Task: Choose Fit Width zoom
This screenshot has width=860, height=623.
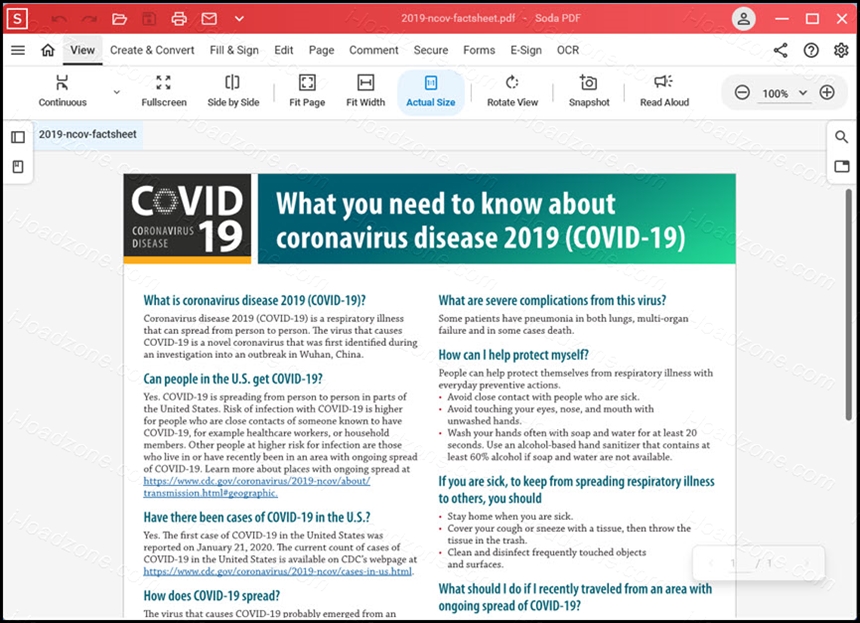Action: click(365, 92)
